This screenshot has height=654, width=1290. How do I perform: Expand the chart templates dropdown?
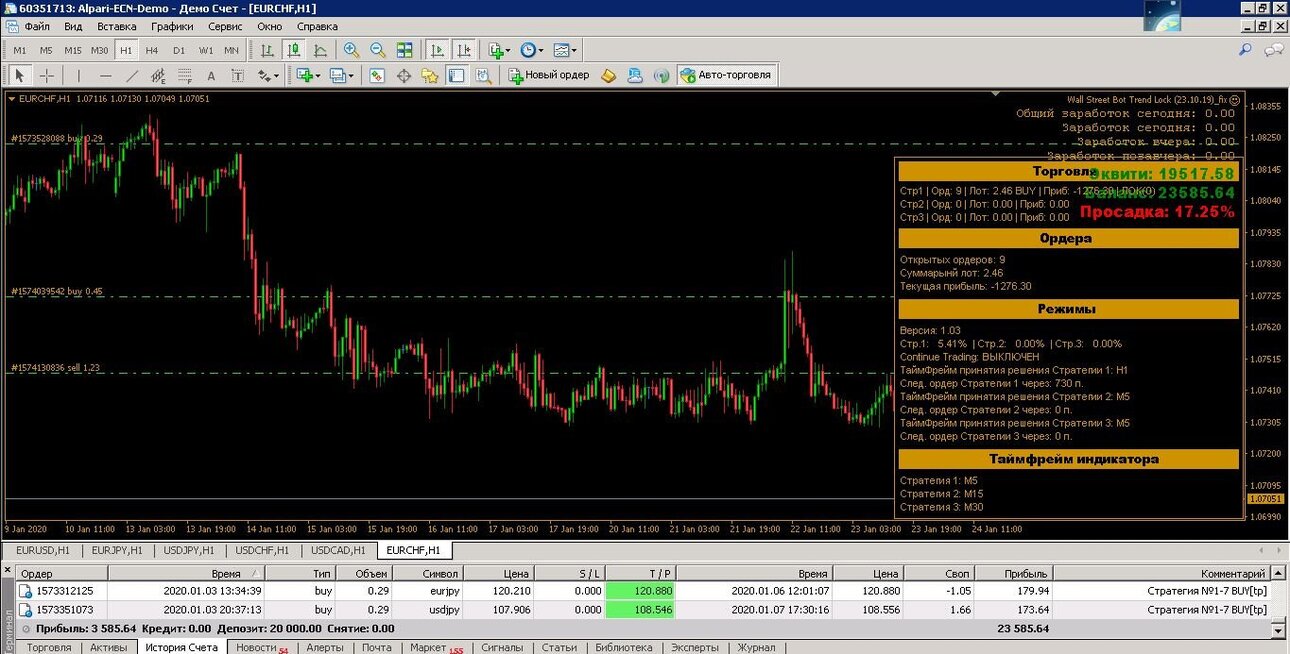click(x=565, y=50)
